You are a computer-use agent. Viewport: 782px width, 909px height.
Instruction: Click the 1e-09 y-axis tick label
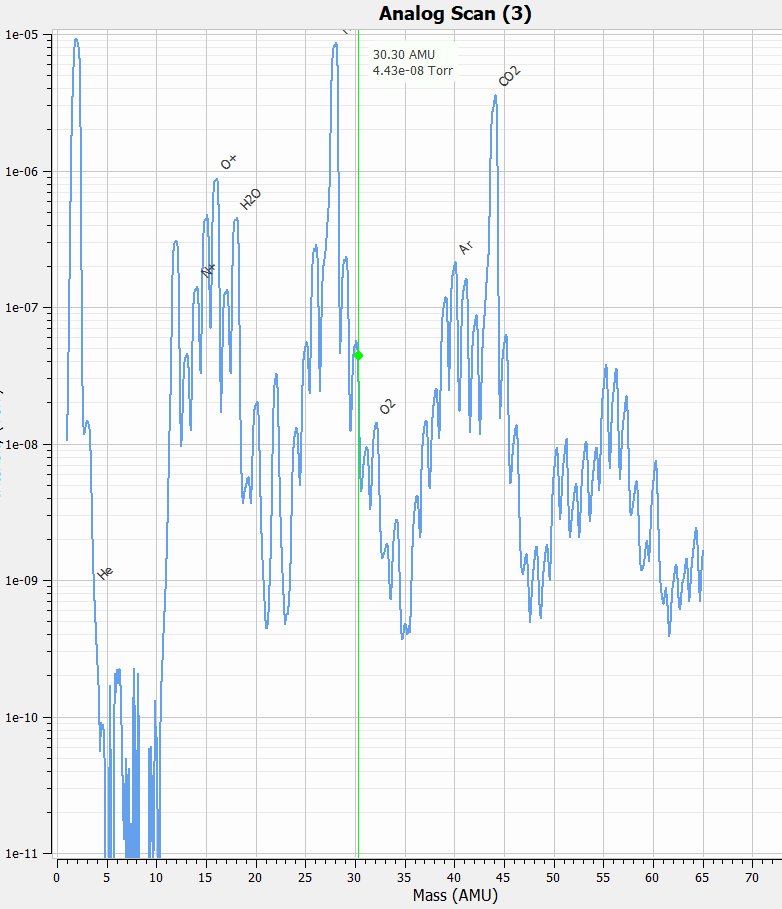pos(21,581)
